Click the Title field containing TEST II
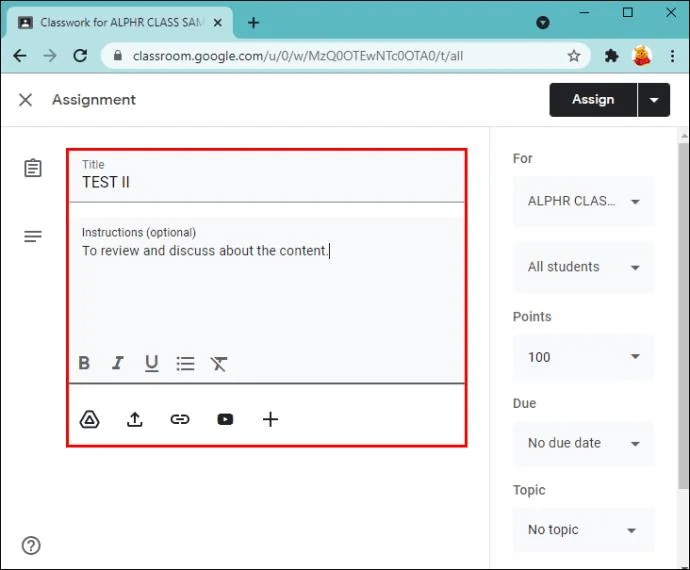Viewport: 690px width, 570px height. [x=267, y=177]
